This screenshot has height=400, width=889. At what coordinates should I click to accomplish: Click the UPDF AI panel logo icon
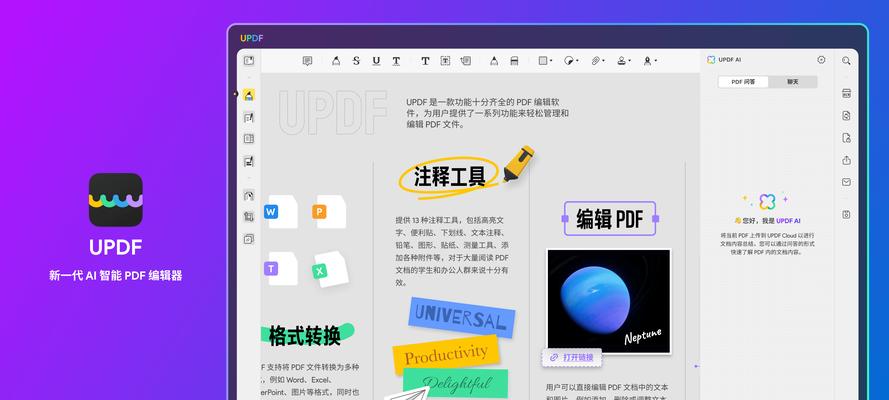pos(711,59)
